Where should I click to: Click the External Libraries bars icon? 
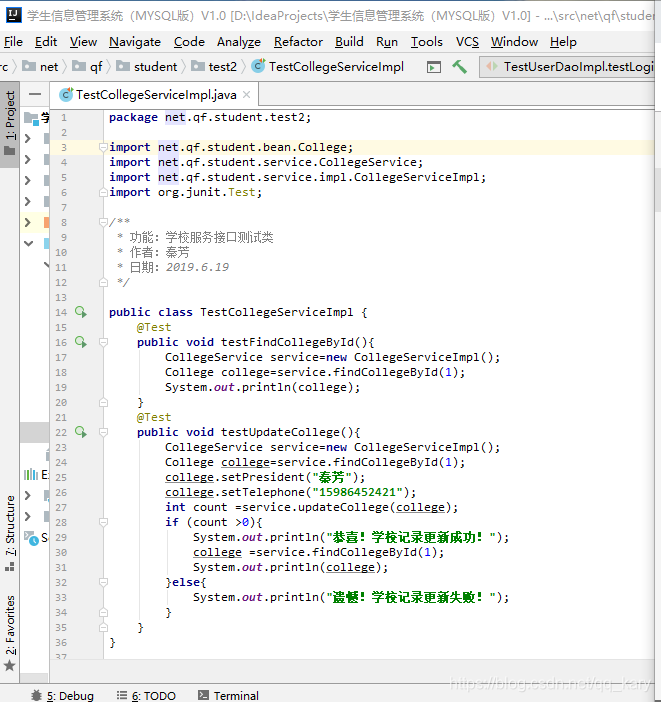[31, 475]
